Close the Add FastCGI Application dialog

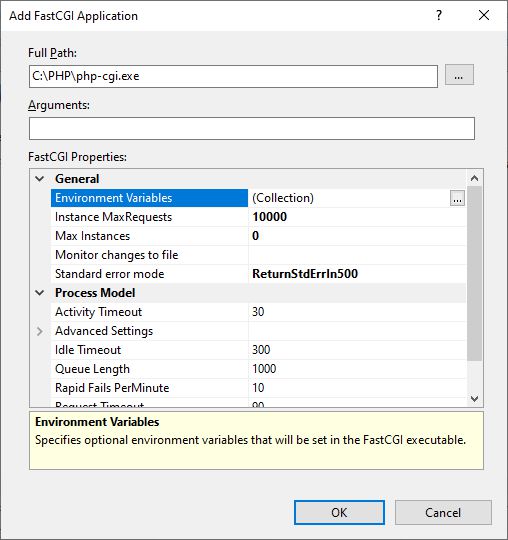point(484,15)
